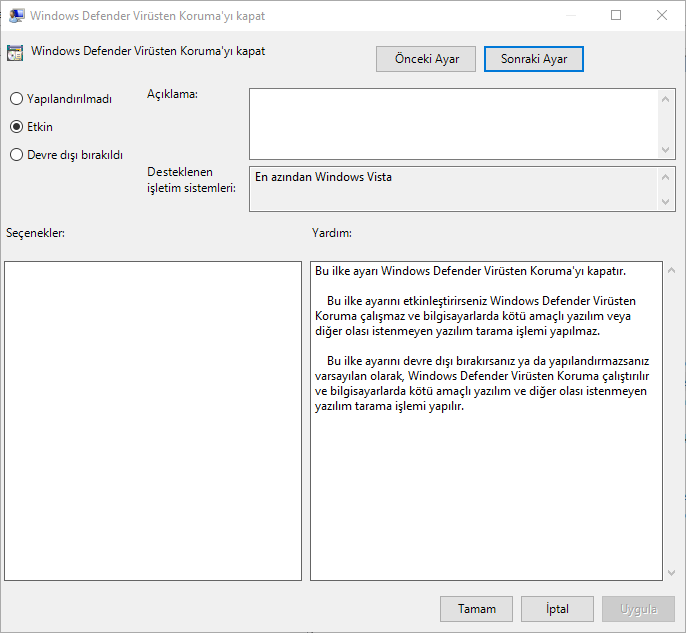Select the Yapılandırılmadı radio option
Image resolution: width=686 pixels, height=633 pixels.
point(60,99)
